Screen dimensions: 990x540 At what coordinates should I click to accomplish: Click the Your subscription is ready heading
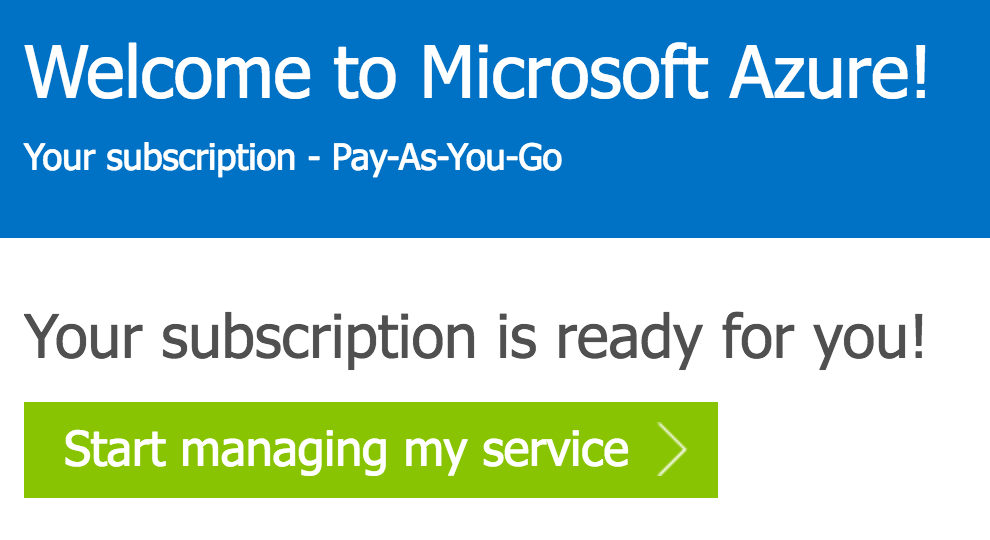click(x=475, y=338)
